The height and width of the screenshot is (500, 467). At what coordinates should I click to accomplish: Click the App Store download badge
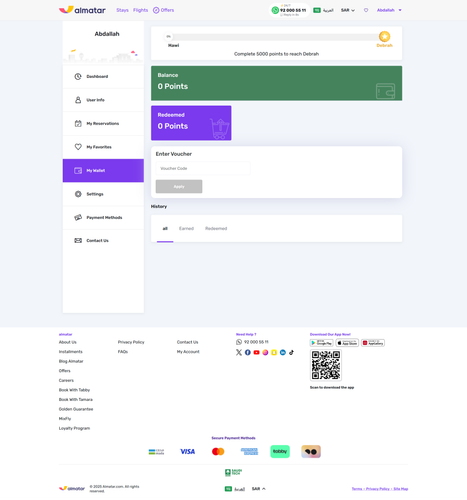(x=347, y=343)
